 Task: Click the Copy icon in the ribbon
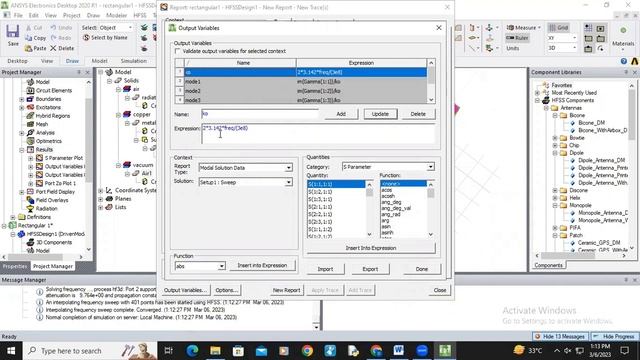coord(29,38)
